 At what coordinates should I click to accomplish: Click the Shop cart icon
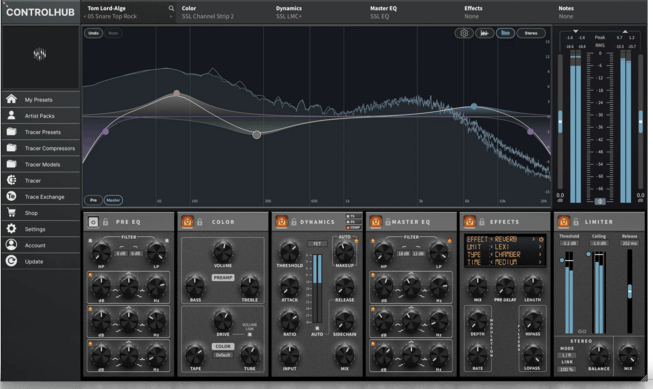(11, 212)
